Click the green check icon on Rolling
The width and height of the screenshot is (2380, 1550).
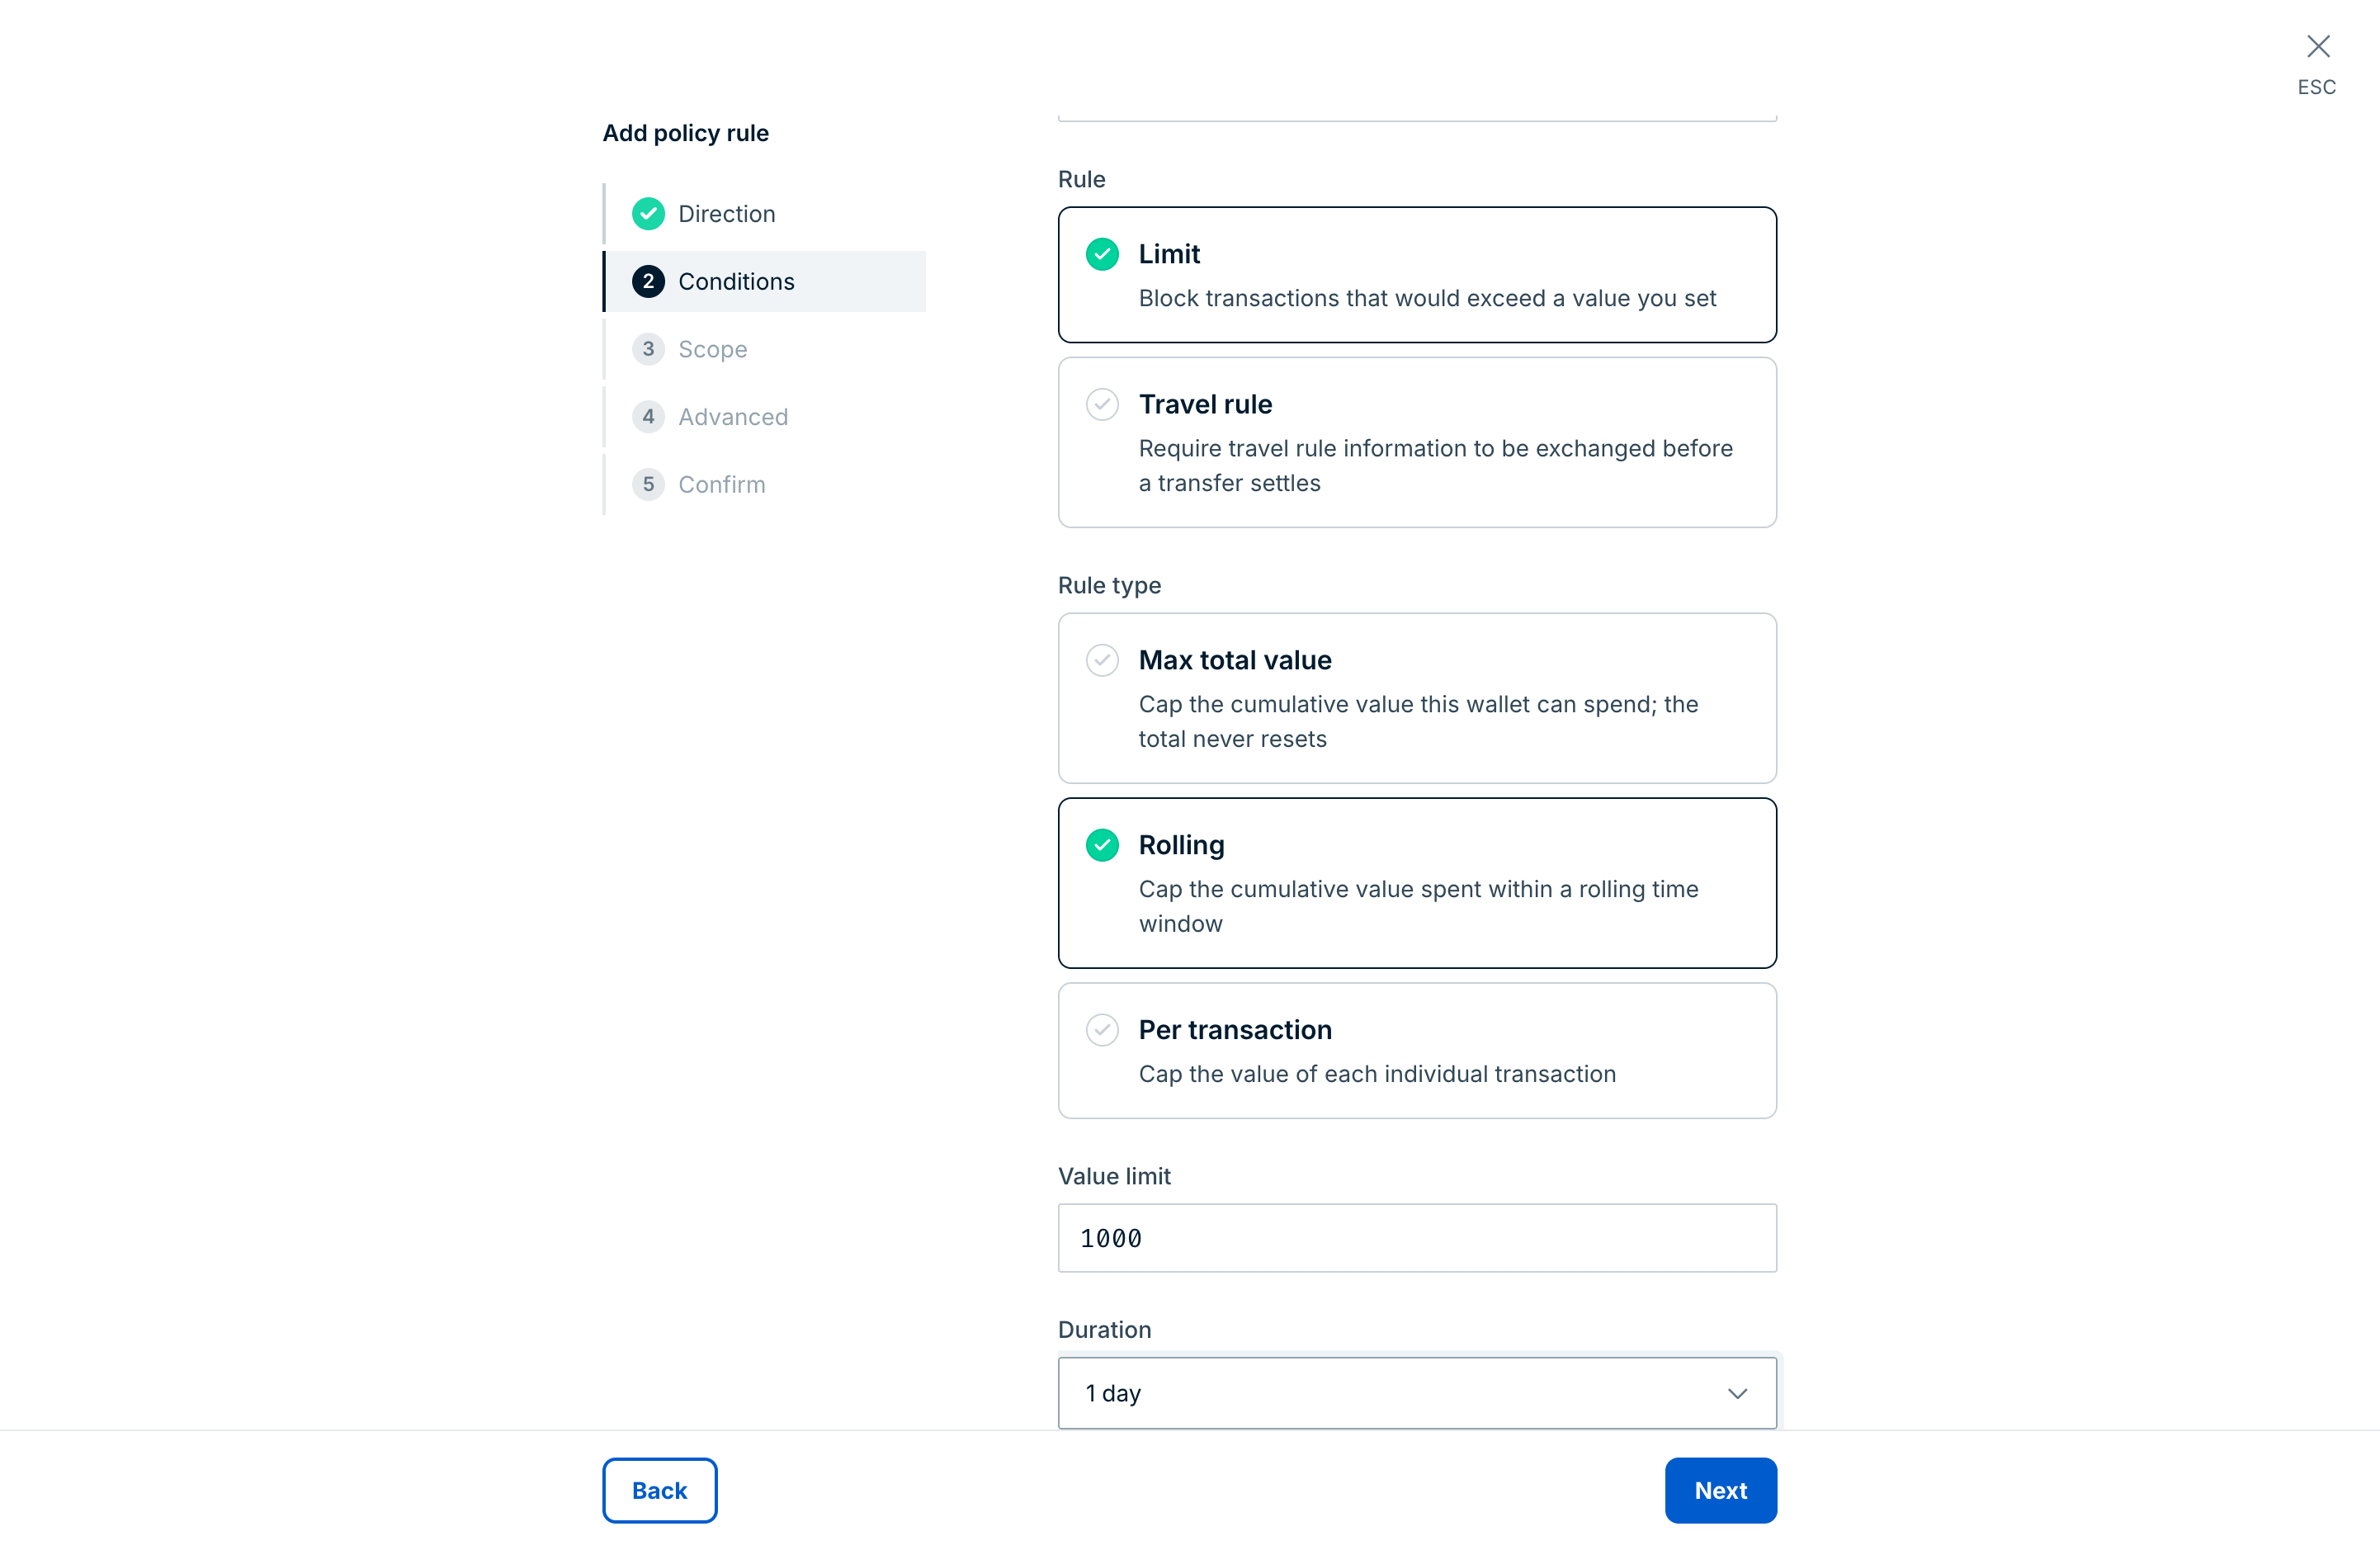(x=1102, y=845)
